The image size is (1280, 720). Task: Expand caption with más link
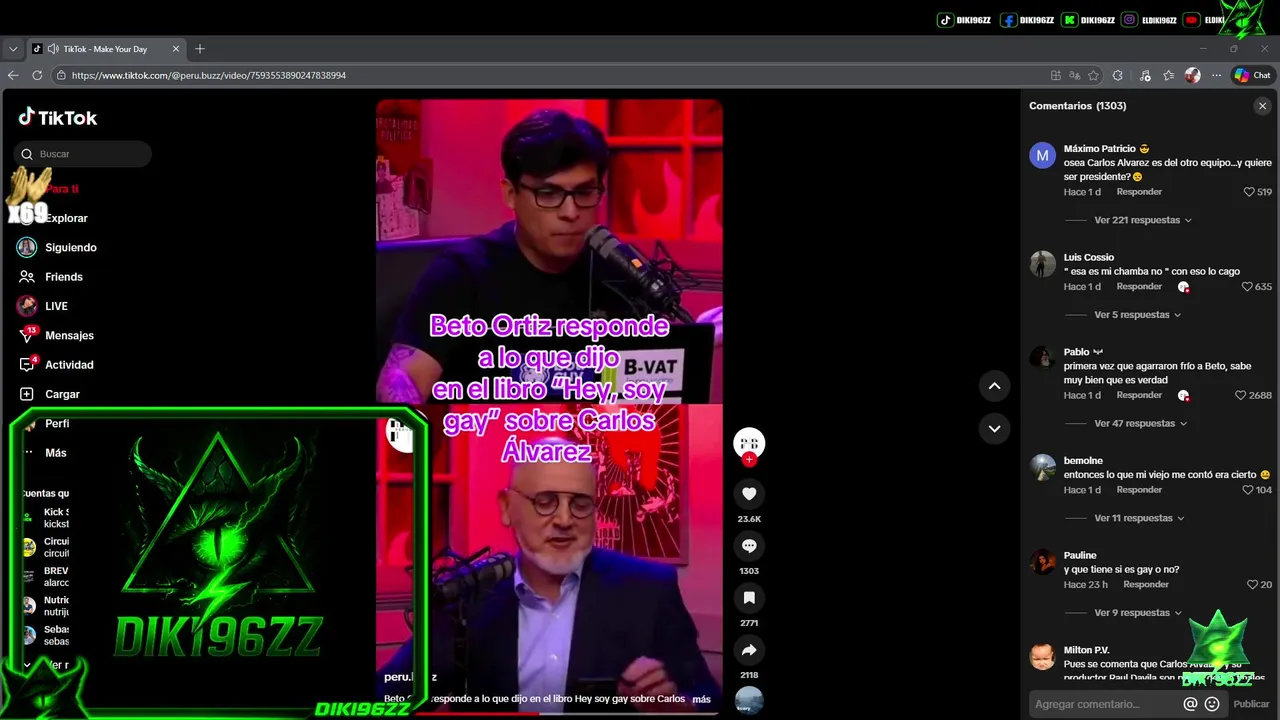701,699
